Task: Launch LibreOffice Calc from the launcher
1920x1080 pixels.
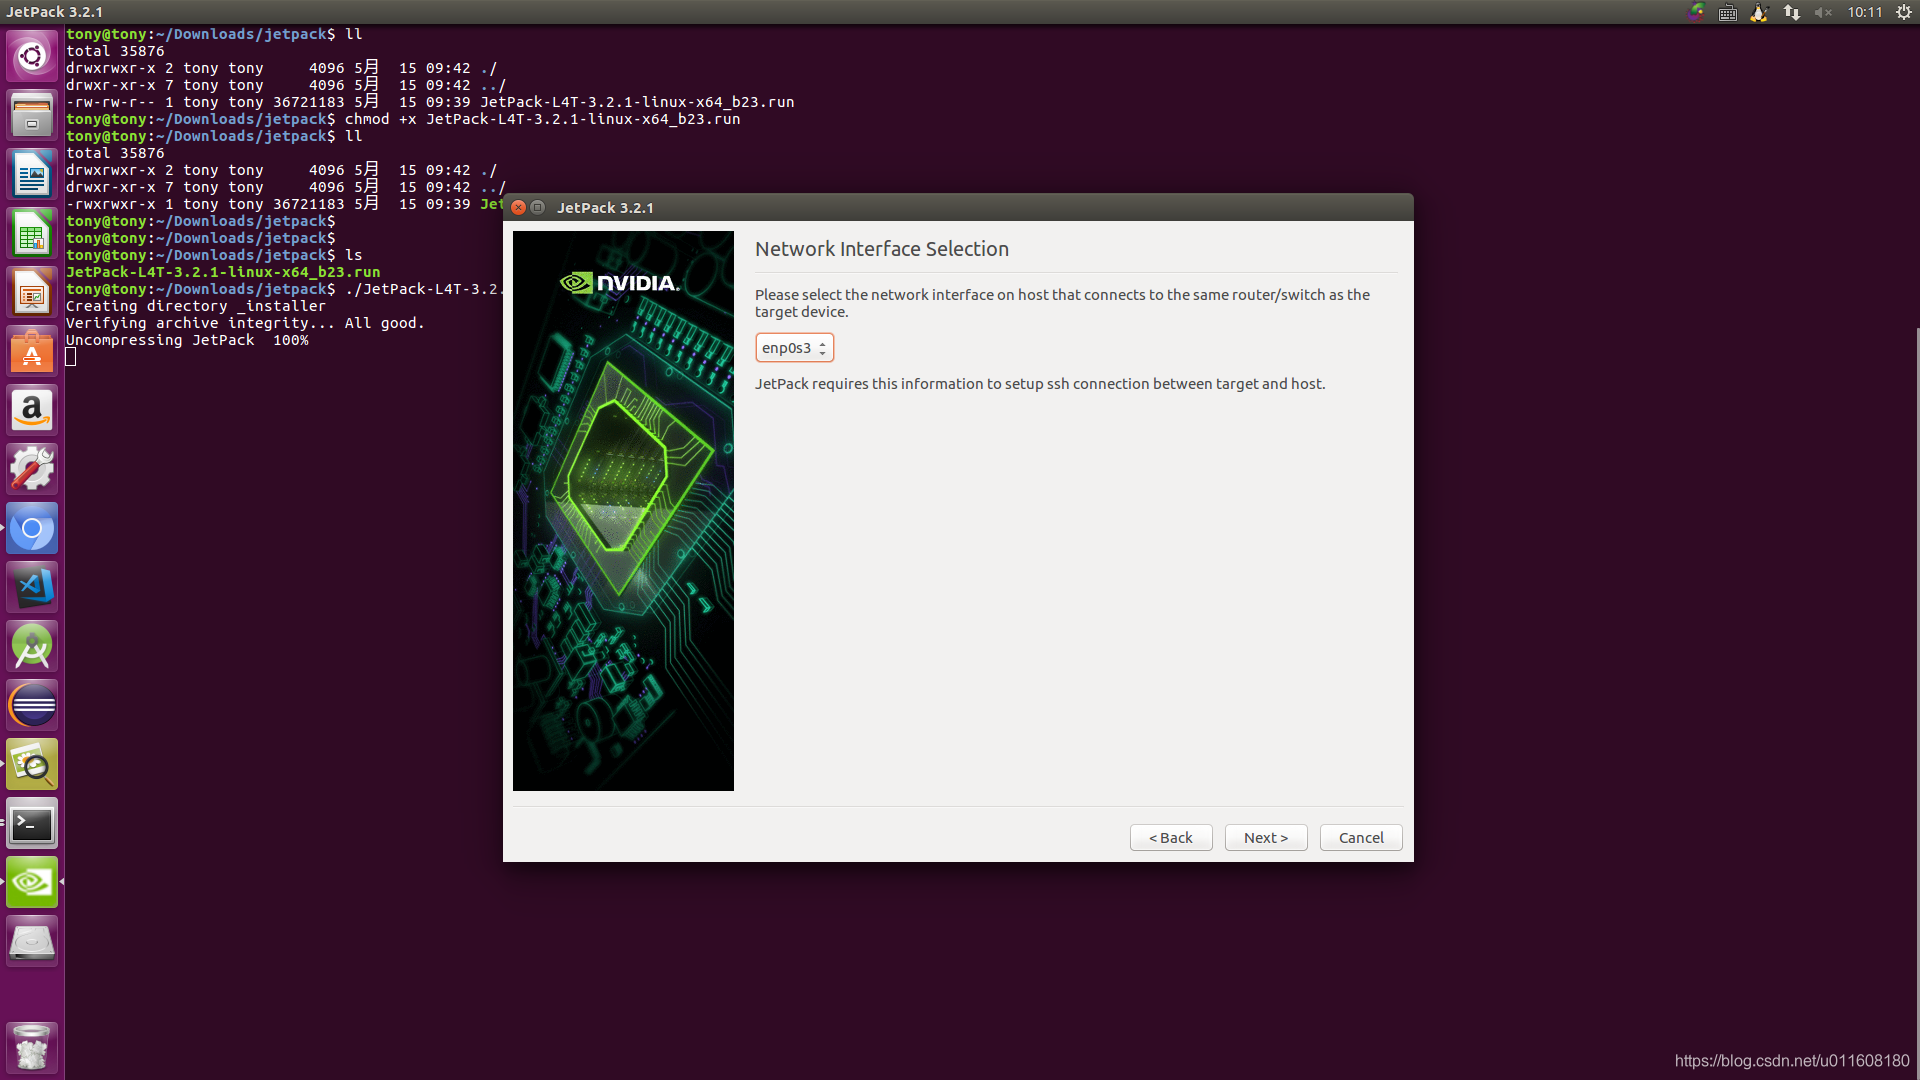Action: 32,234
